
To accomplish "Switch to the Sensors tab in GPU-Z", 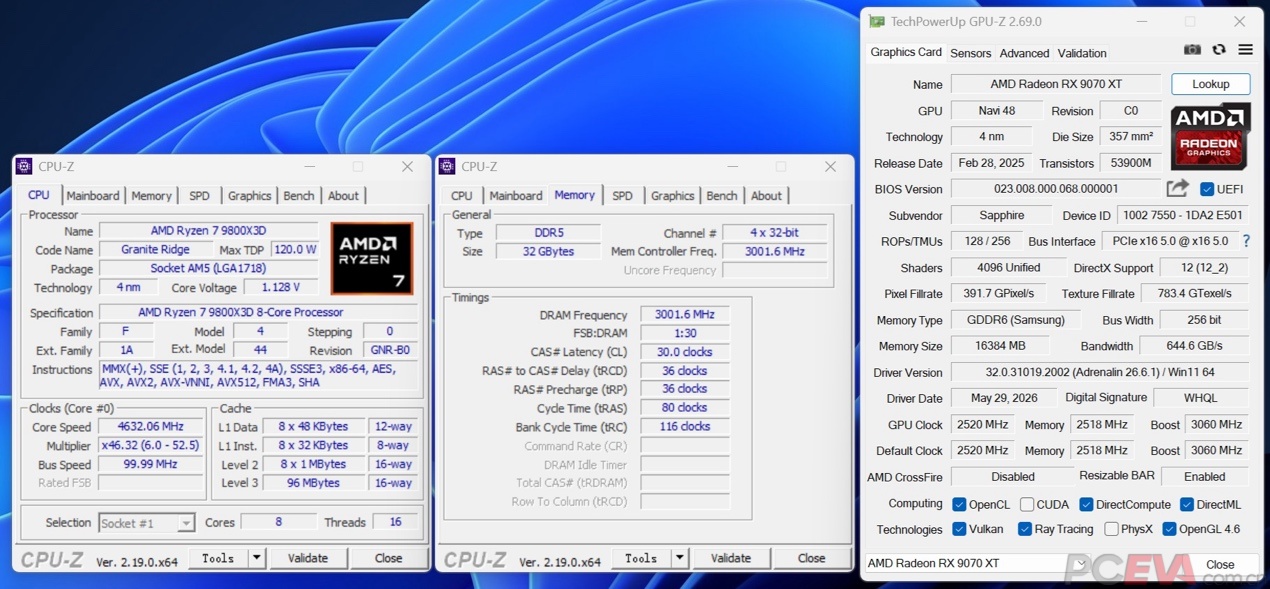I will pos(970,53).
